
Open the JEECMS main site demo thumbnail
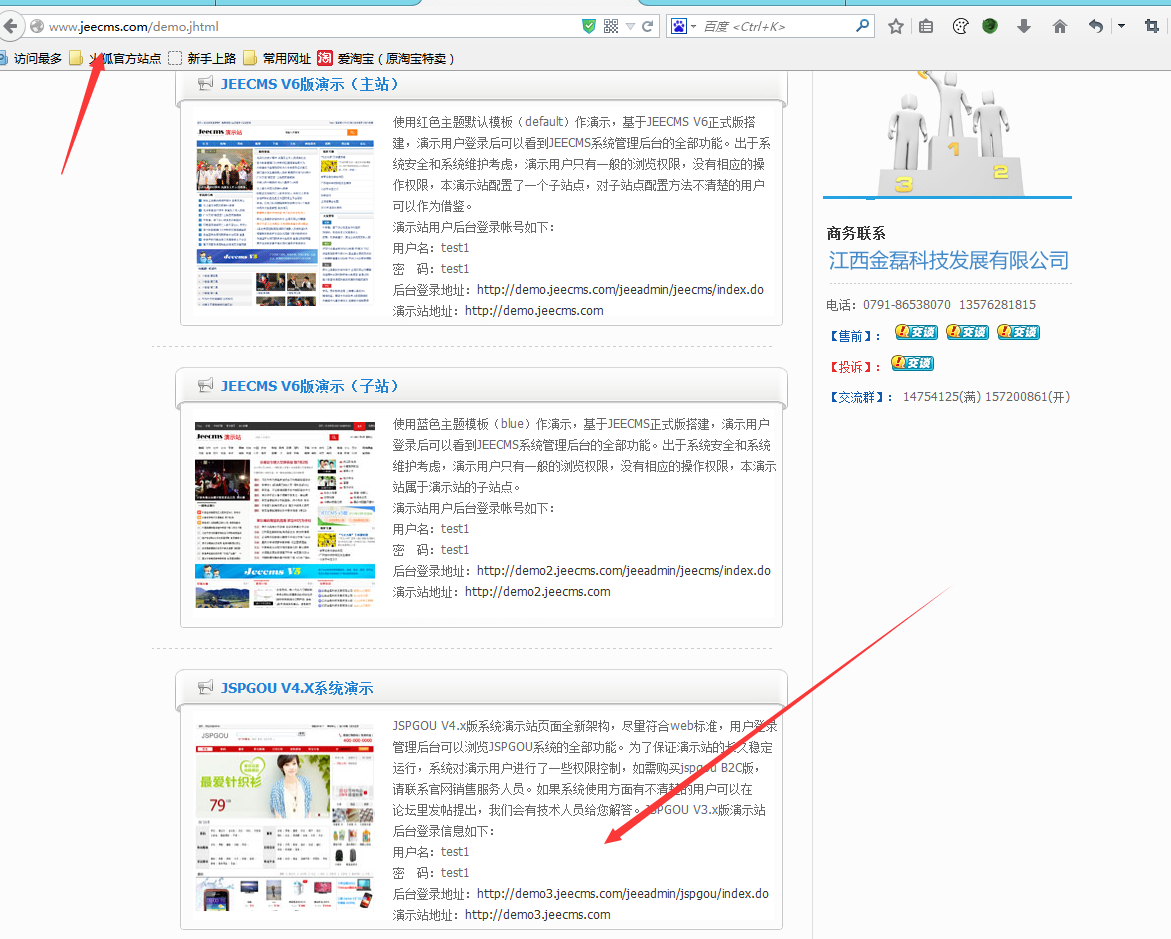[285, 212]
